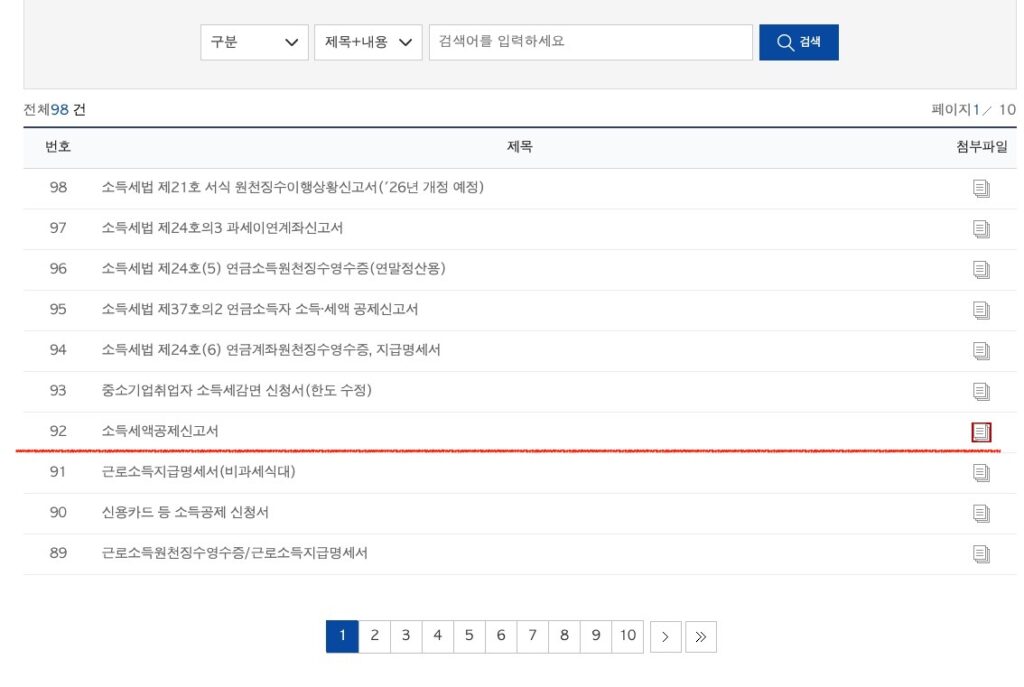
Task: Go to page 9
Action: [596, 636]
